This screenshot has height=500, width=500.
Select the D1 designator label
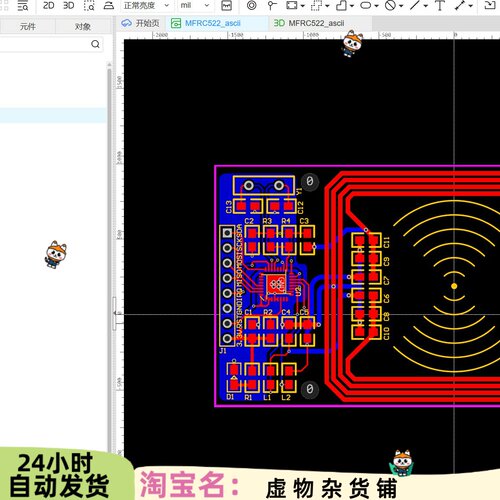point(230,397)
